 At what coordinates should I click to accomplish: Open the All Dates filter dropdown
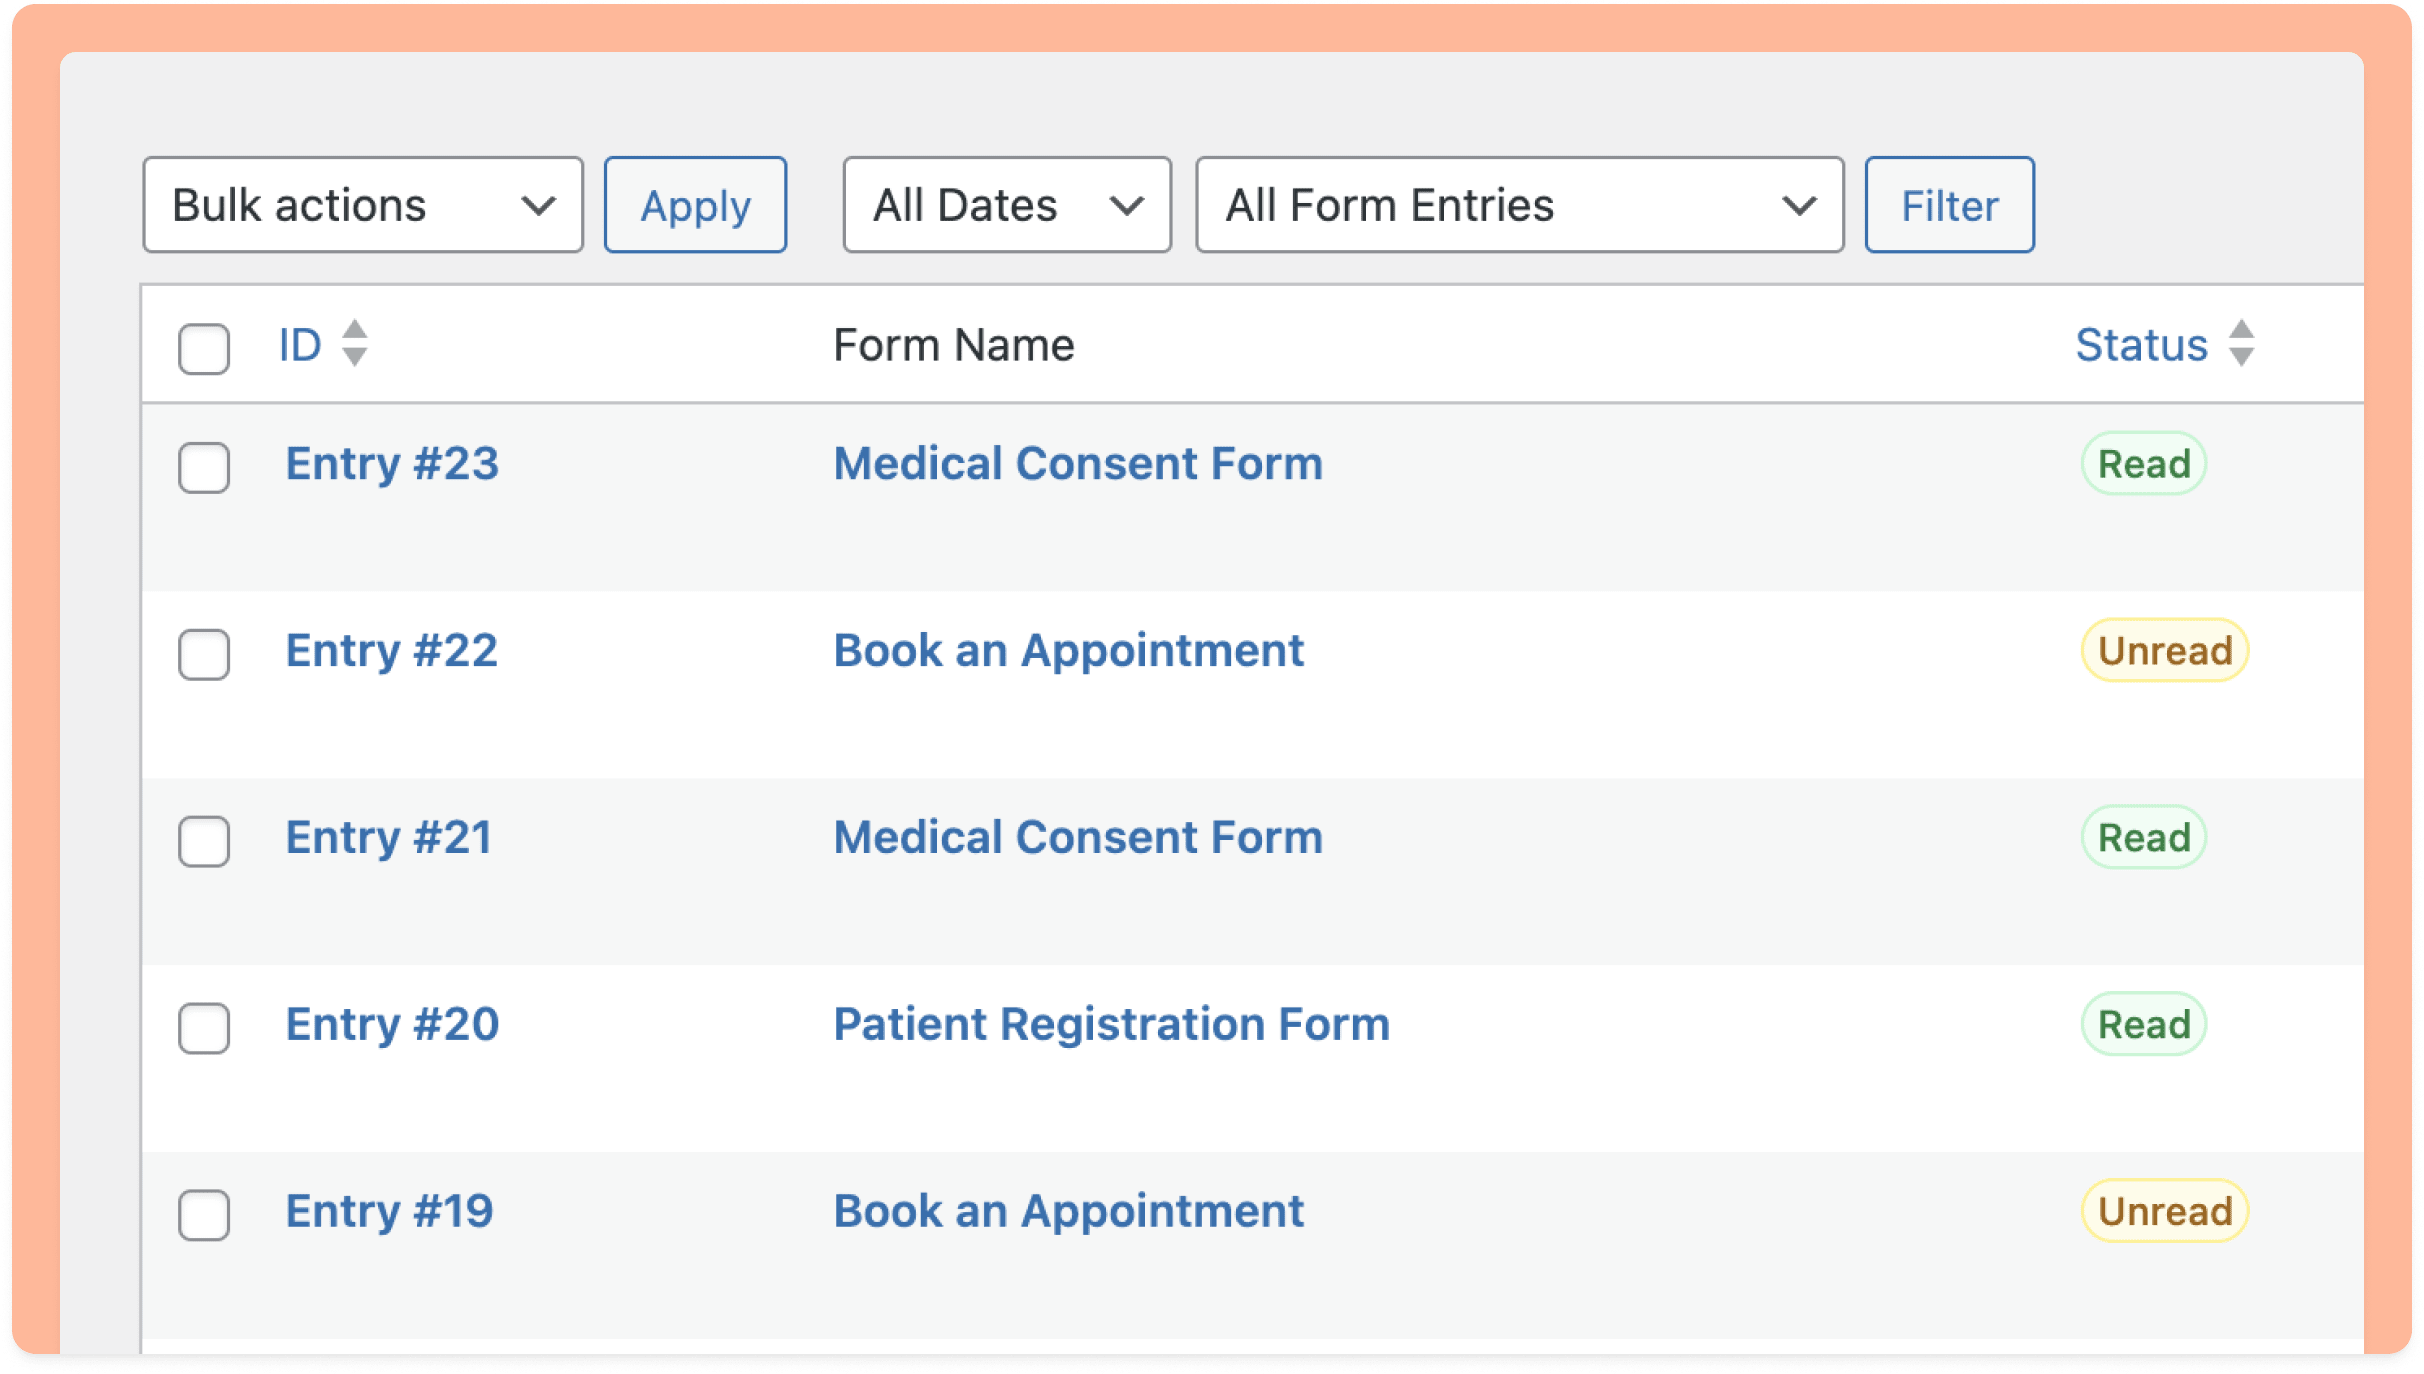1006,205
